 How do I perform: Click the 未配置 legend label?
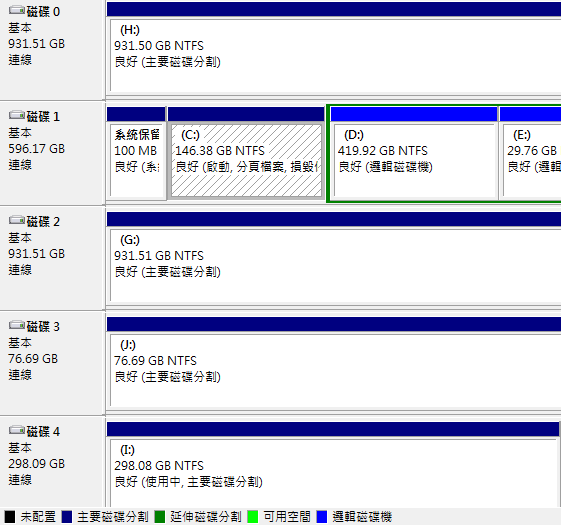click(x=38, y=517)
